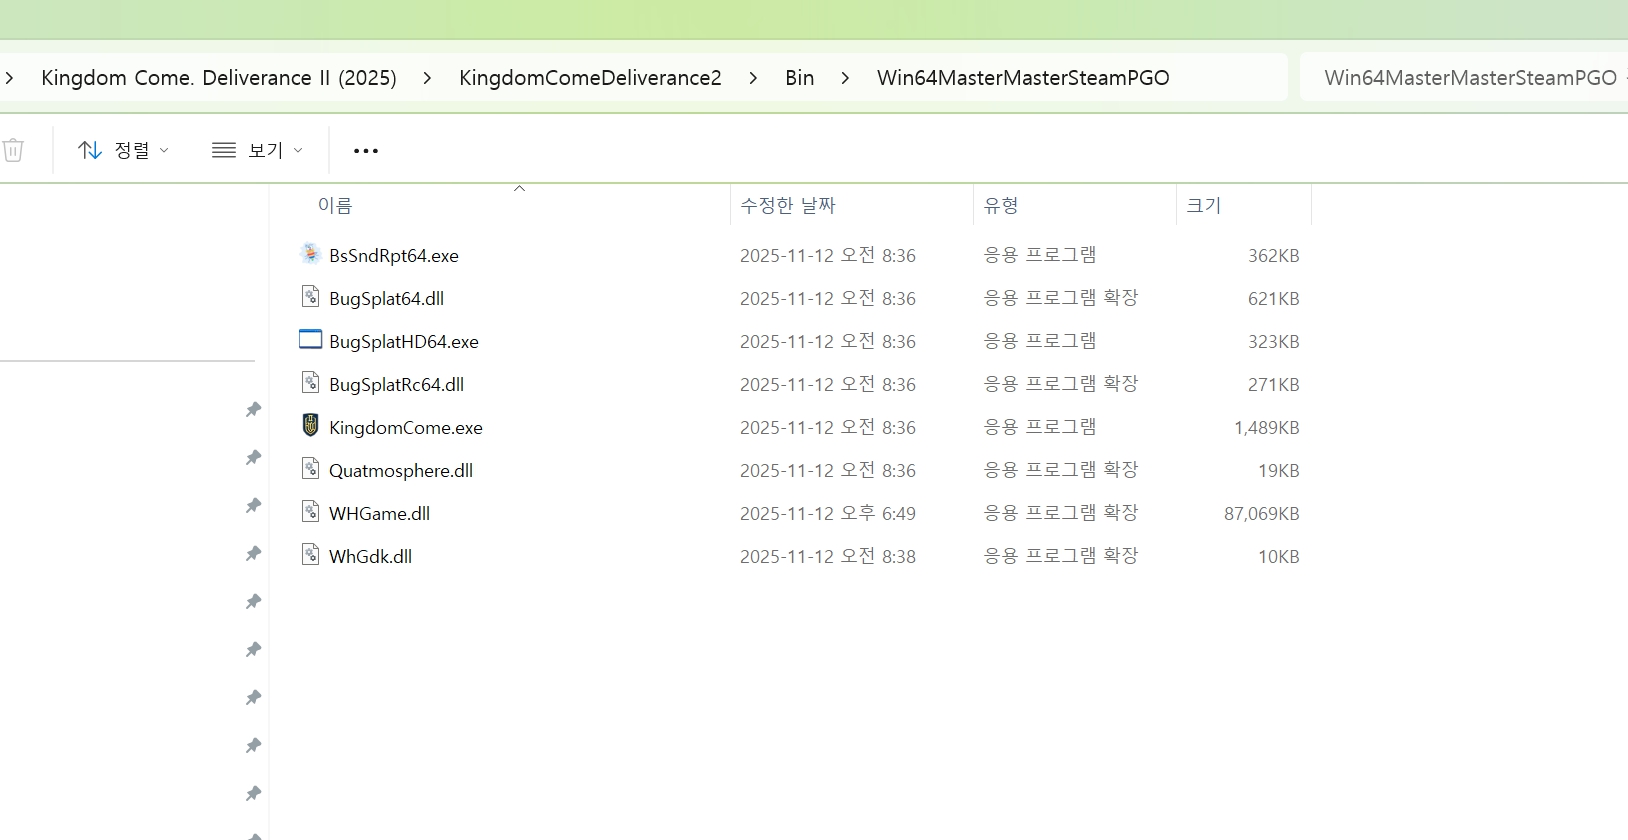The height and width of the screenshot is (840, 1628).
Task: Click the BugSplatRc64.dll file icon
Action: pos(310,383)
